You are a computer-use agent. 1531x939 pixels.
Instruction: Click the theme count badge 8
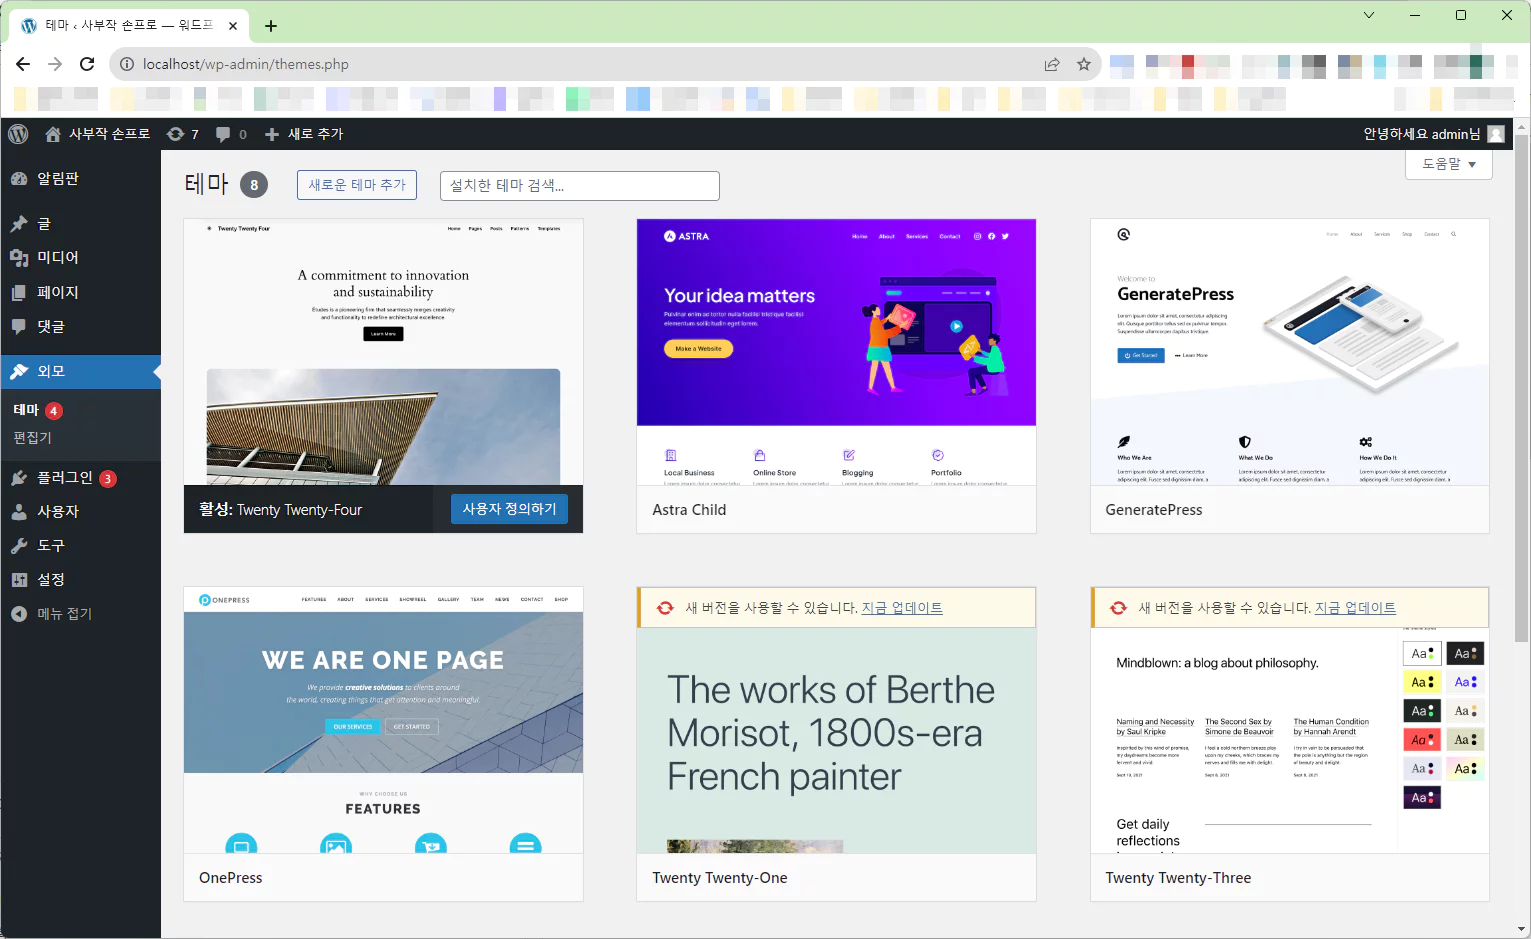click(x=254, y=185)
